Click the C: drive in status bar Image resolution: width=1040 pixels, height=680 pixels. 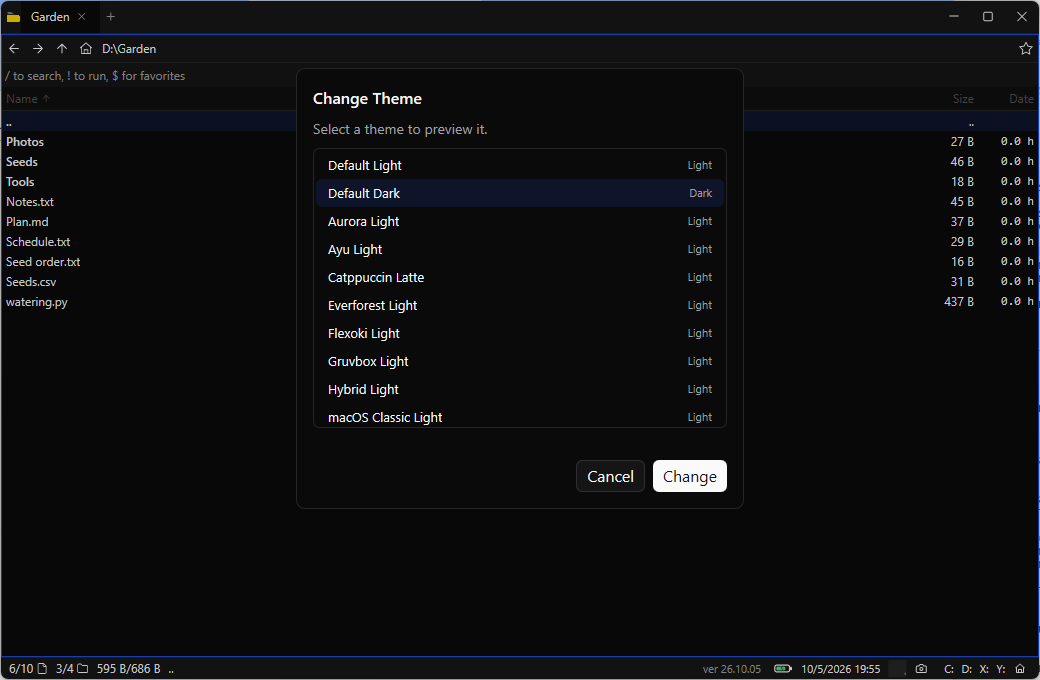click(x=949, y=669)
